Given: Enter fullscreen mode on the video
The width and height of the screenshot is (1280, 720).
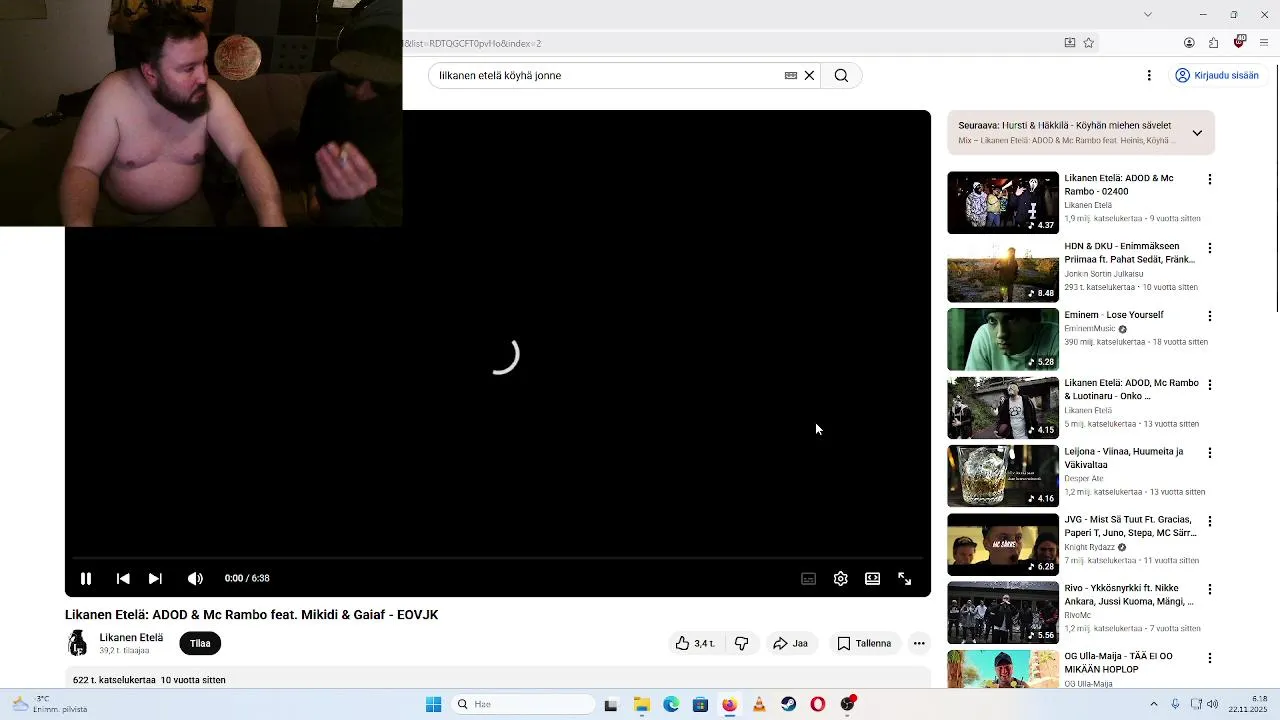Looking at the screenshot, I should [904, 578].
